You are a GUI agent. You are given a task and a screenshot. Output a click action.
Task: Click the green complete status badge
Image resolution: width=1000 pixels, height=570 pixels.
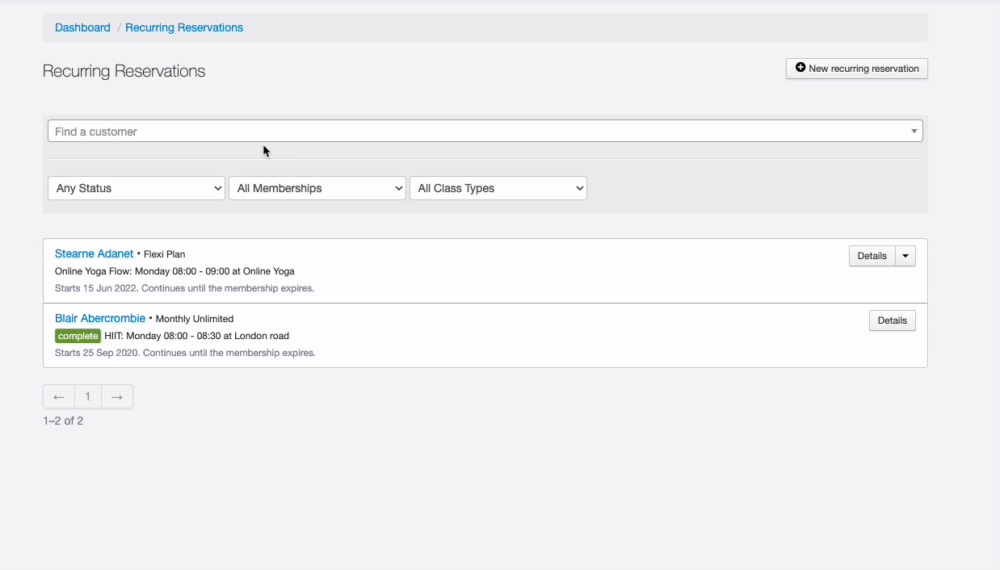pyautogui.click(x=78, y=336)
